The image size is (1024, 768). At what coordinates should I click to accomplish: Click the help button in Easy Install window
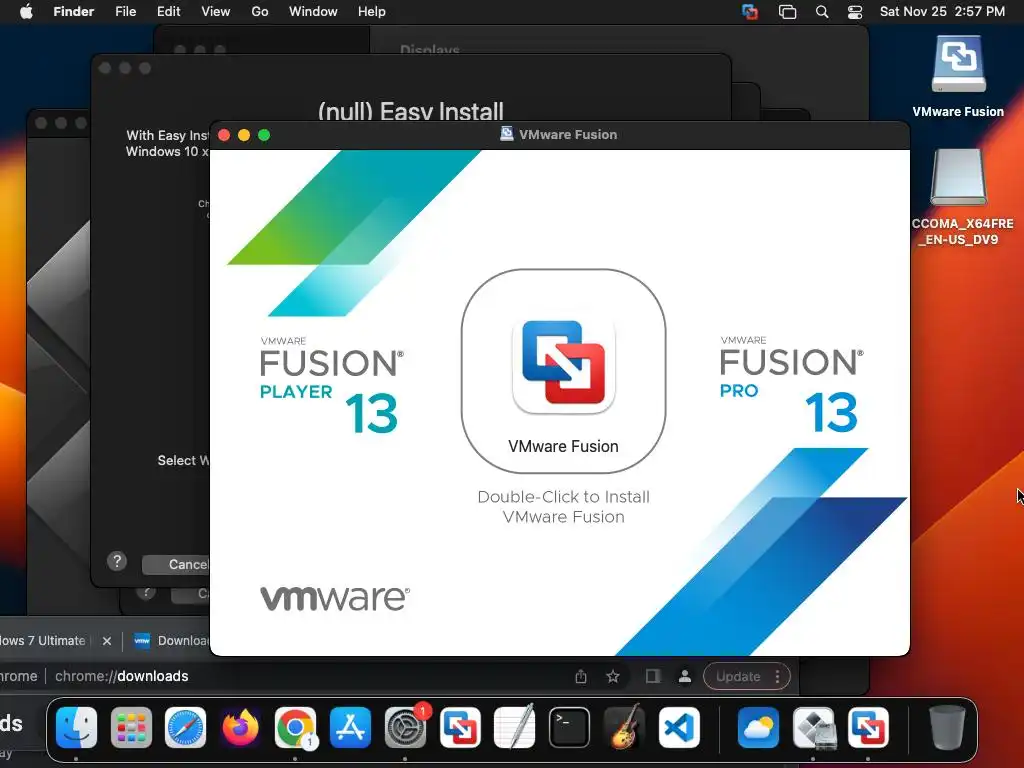tap(117, 561)
